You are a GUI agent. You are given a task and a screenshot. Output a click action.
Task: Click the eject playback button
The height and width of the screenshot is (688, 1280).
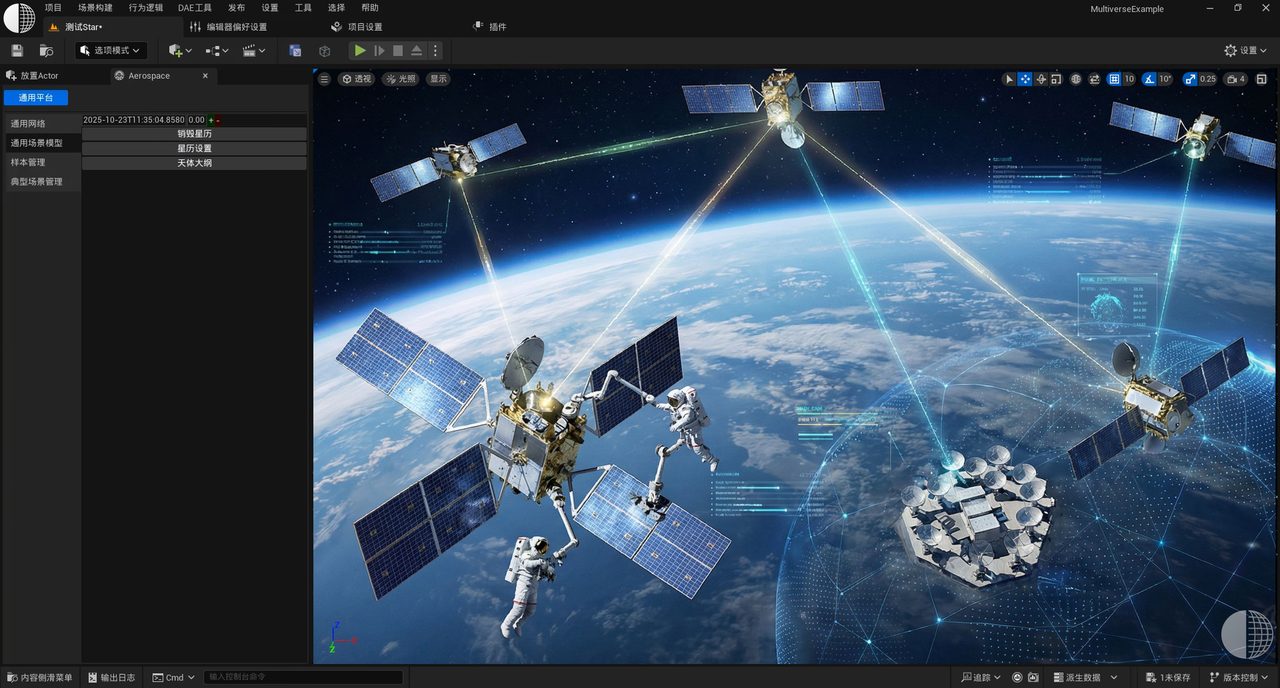(x=417, y=50)
